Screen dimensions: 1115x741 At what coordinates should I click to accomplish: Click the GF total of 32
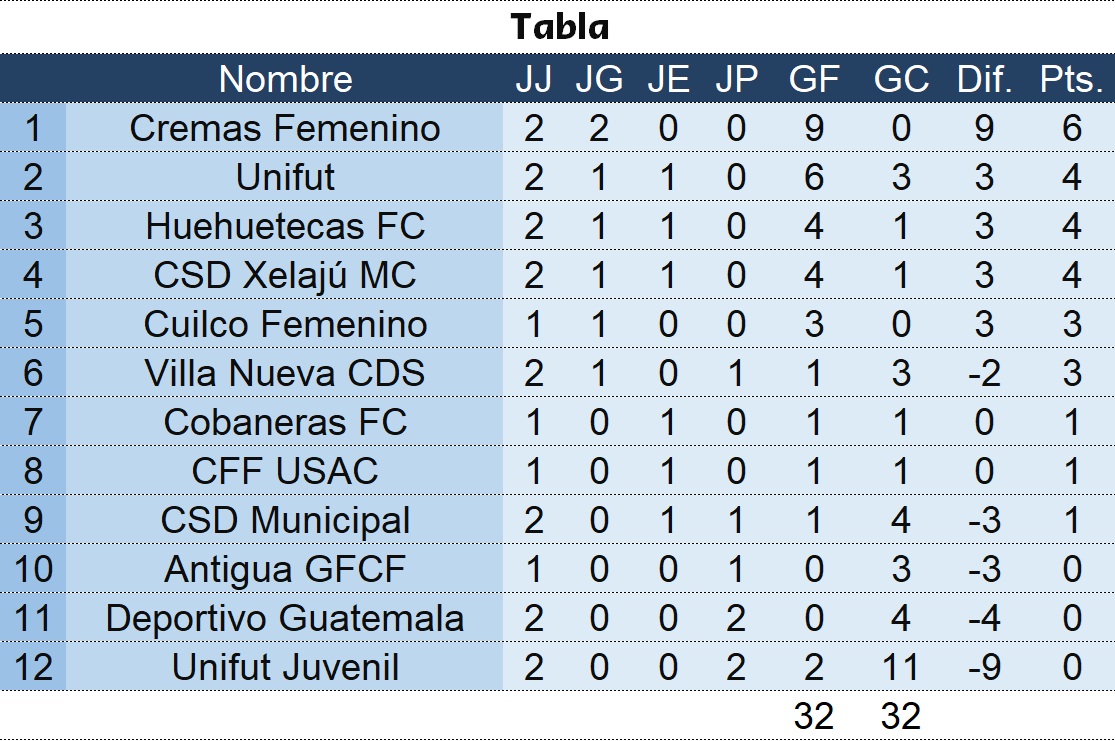point(813,716)
